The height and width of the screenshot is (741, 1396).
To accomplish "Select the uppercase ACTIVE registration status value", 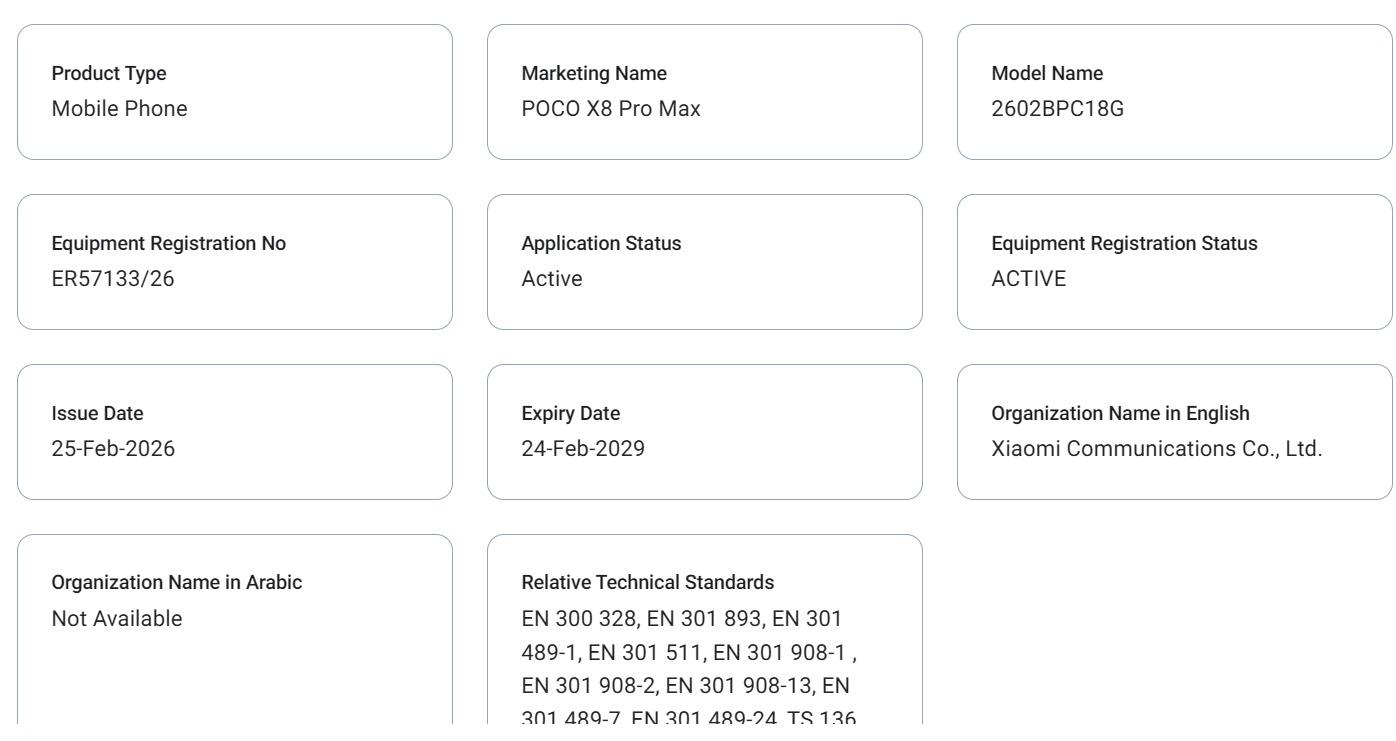I will (1028, 279).
